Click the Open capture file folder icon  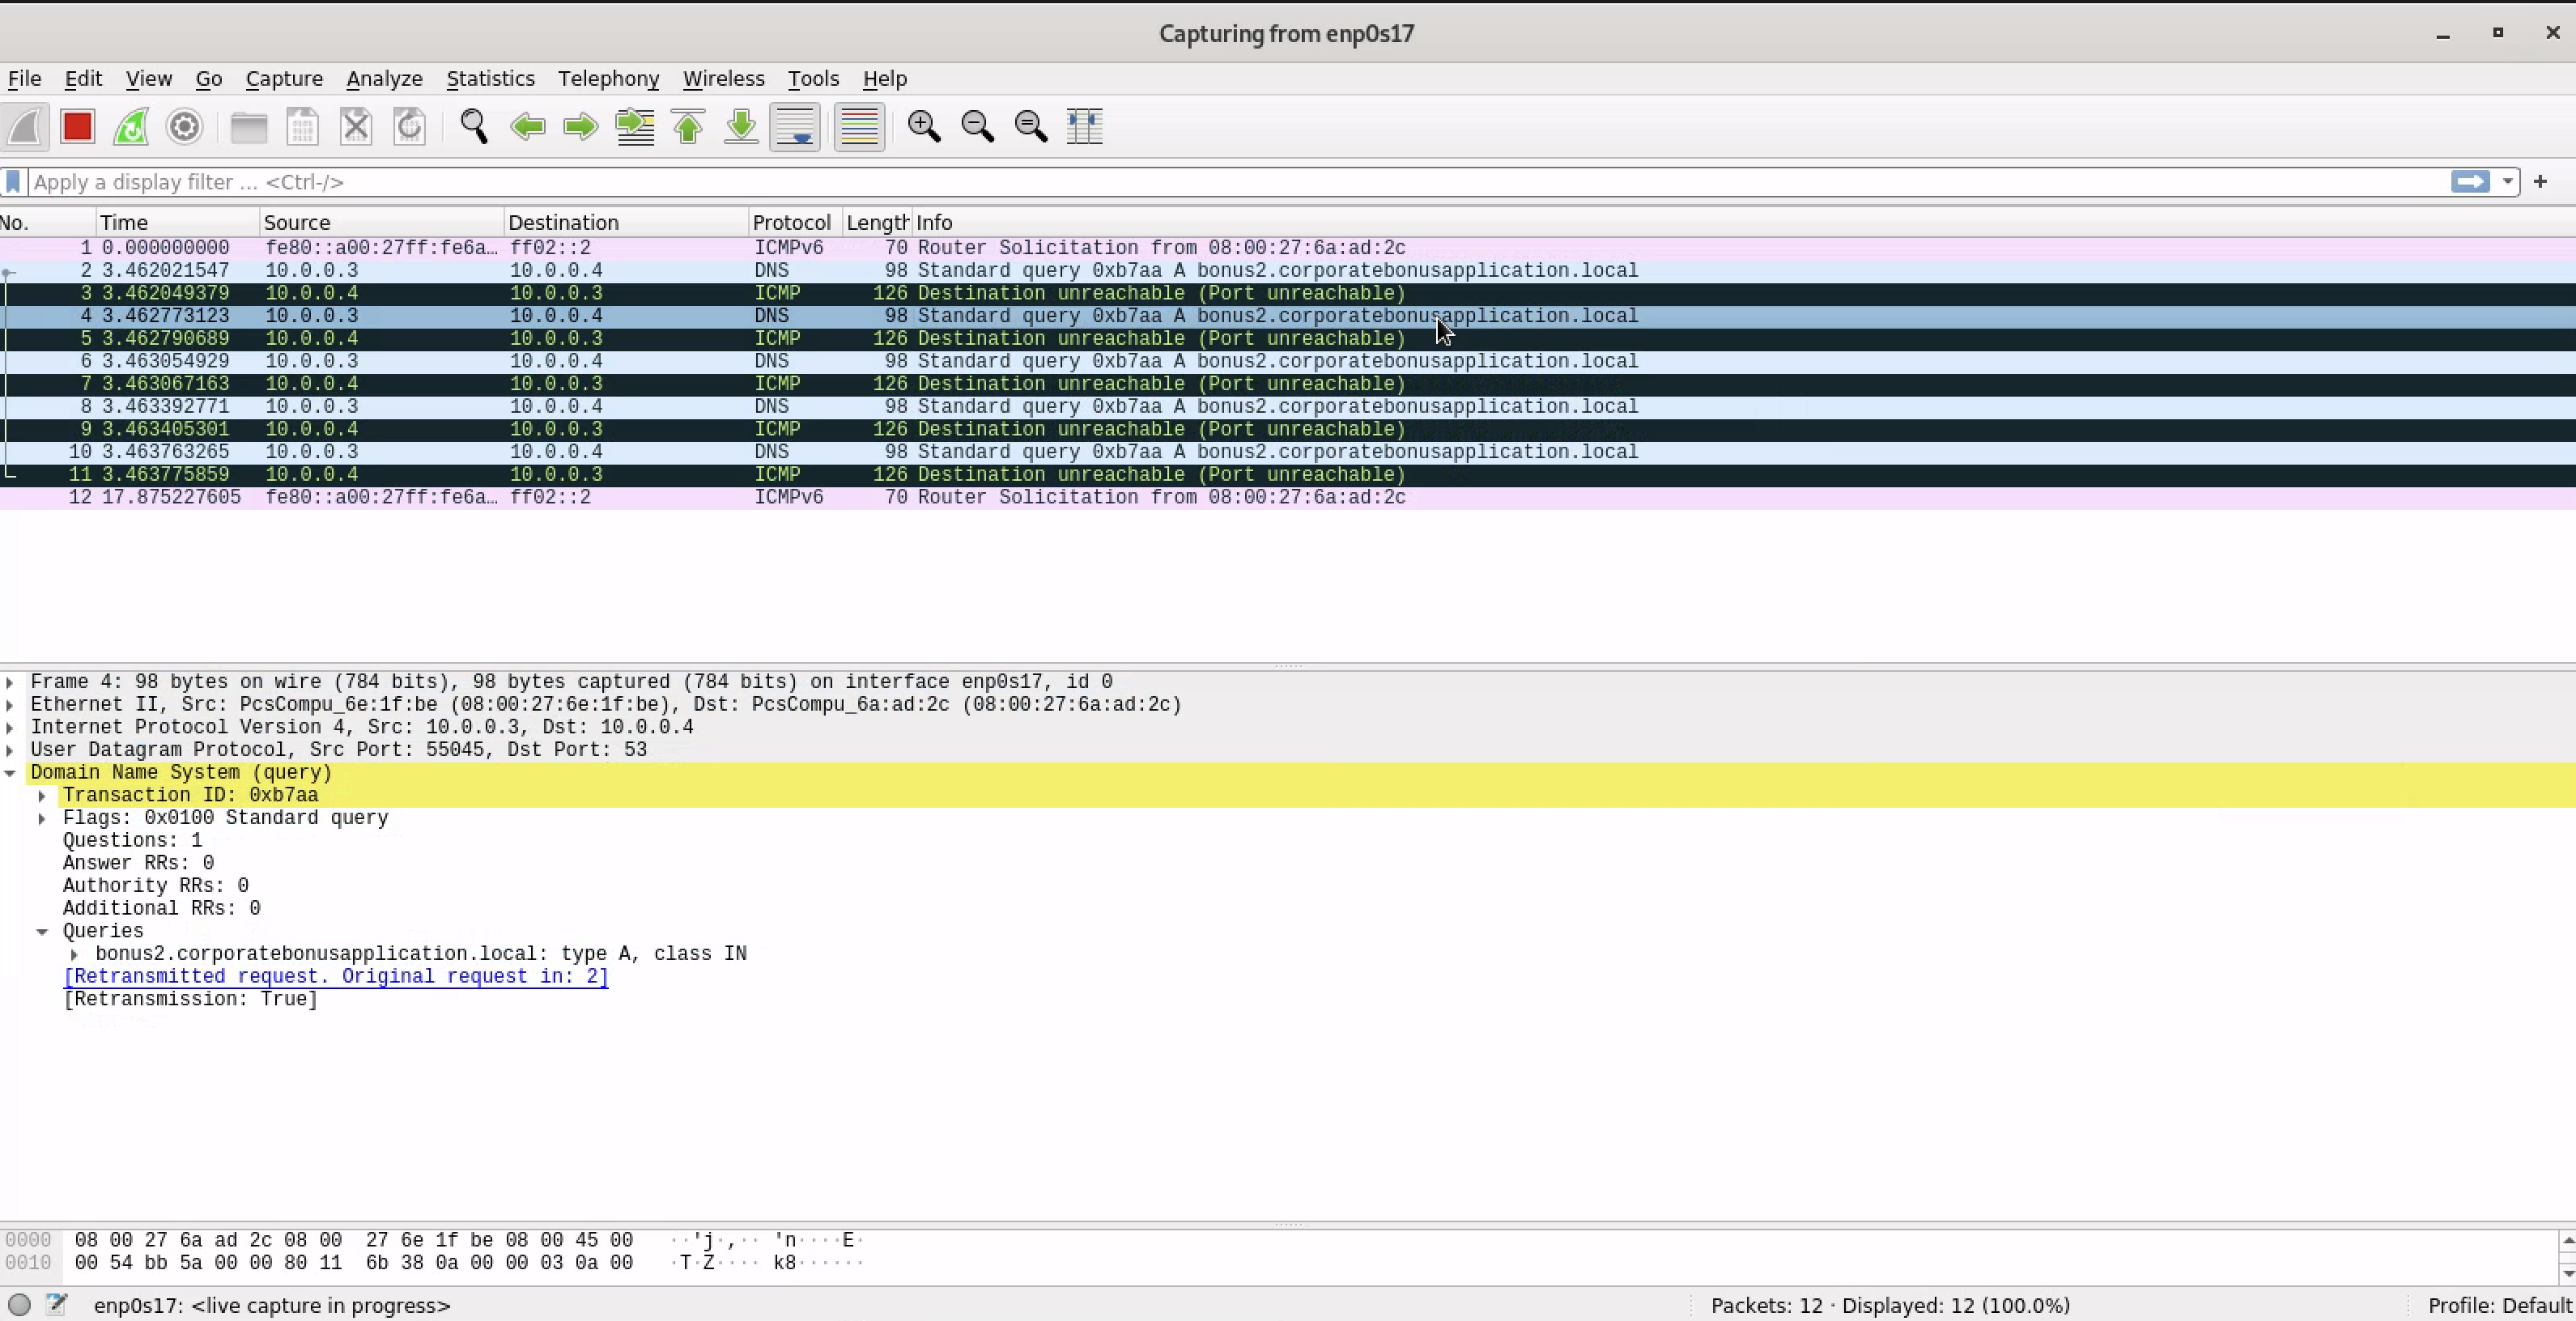tap(249, 127)
